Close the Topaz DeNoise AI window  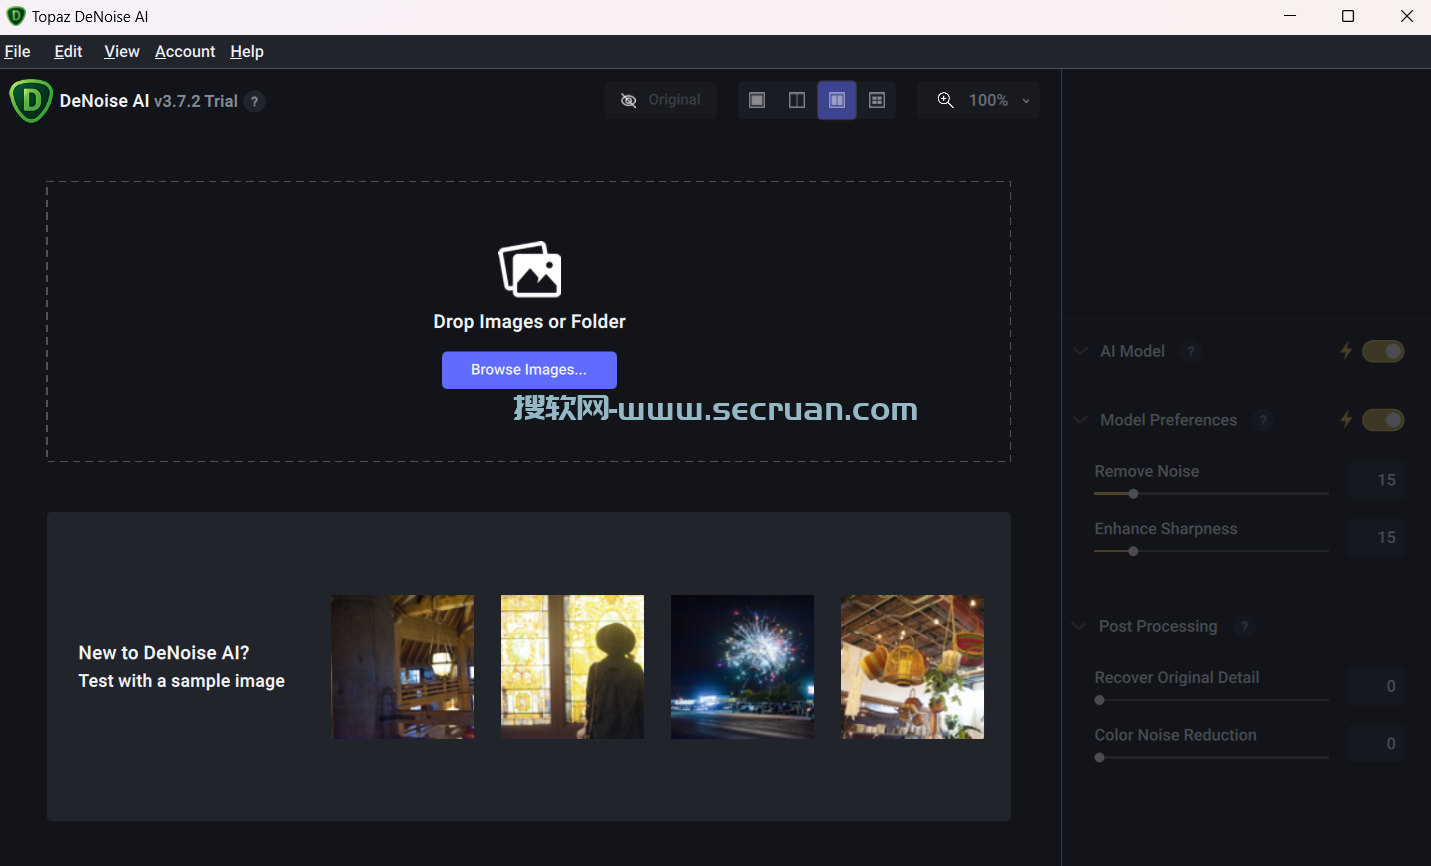1406,16
